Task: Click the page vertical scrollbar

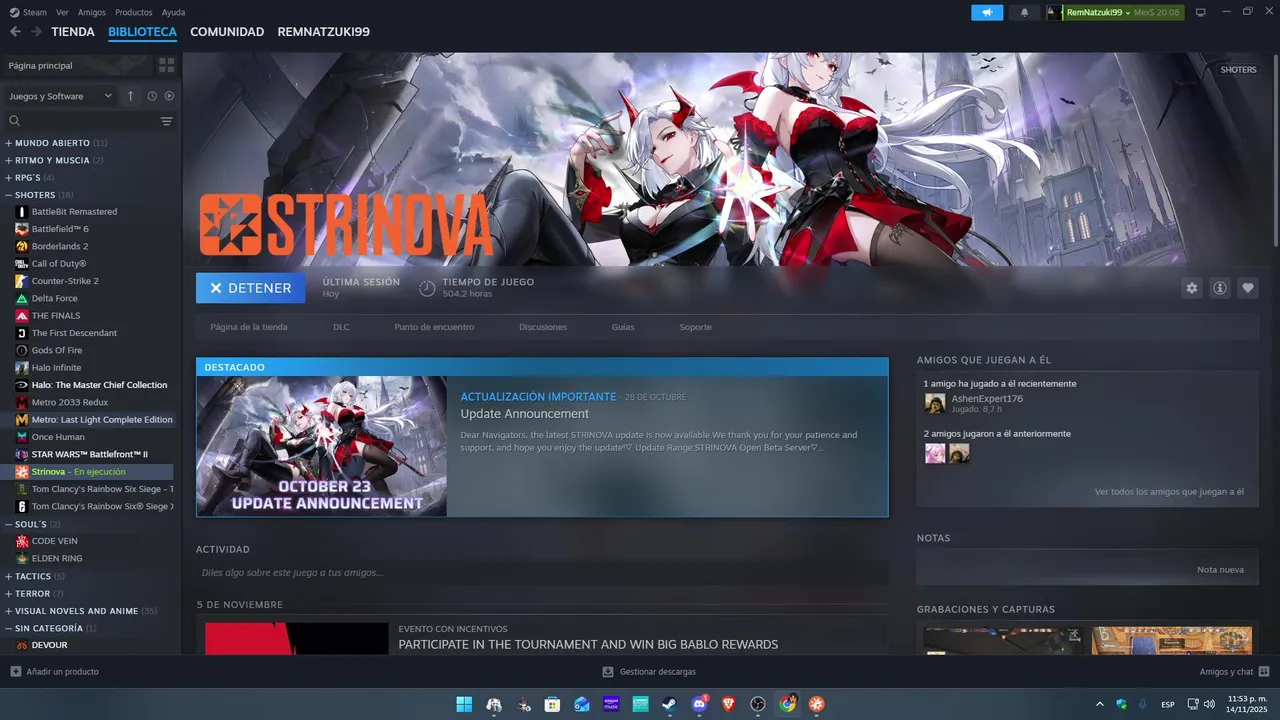Action: coord(1276,150)
